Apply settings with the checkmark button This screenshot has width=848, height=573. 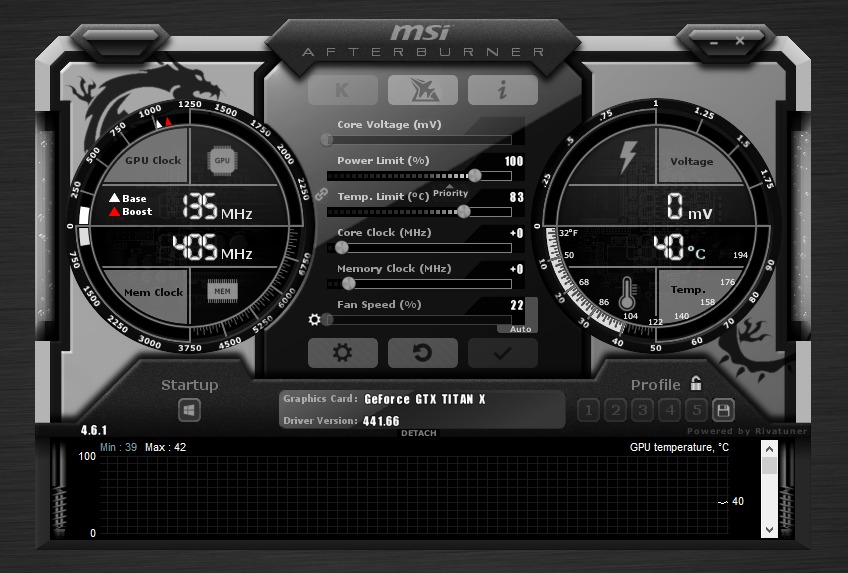pos(502,353)
